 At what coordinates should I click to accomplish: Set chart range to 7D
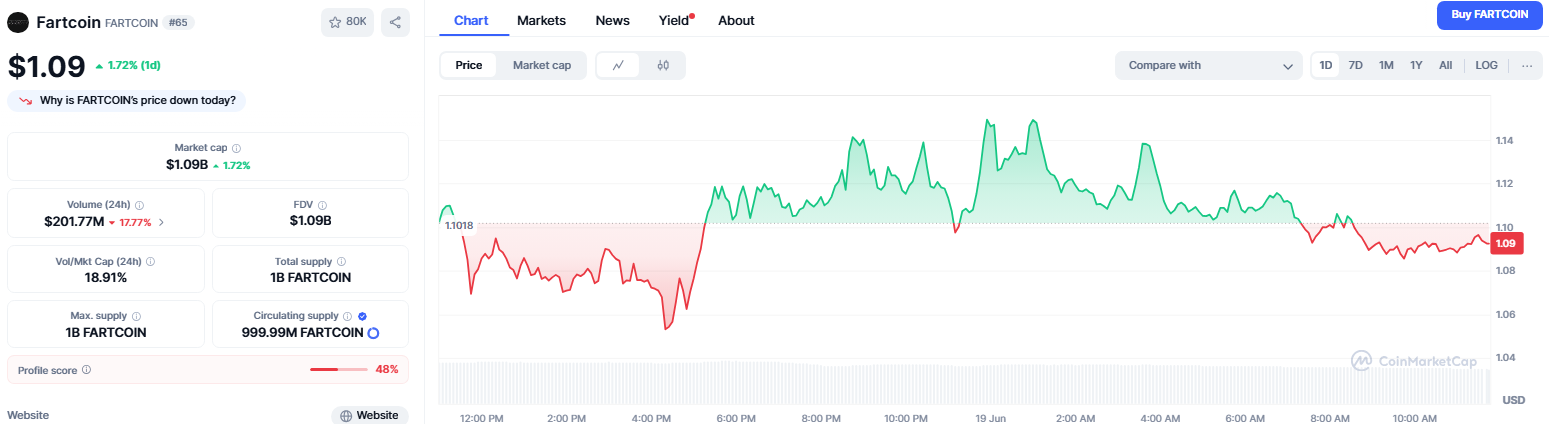coord(1356,65)
